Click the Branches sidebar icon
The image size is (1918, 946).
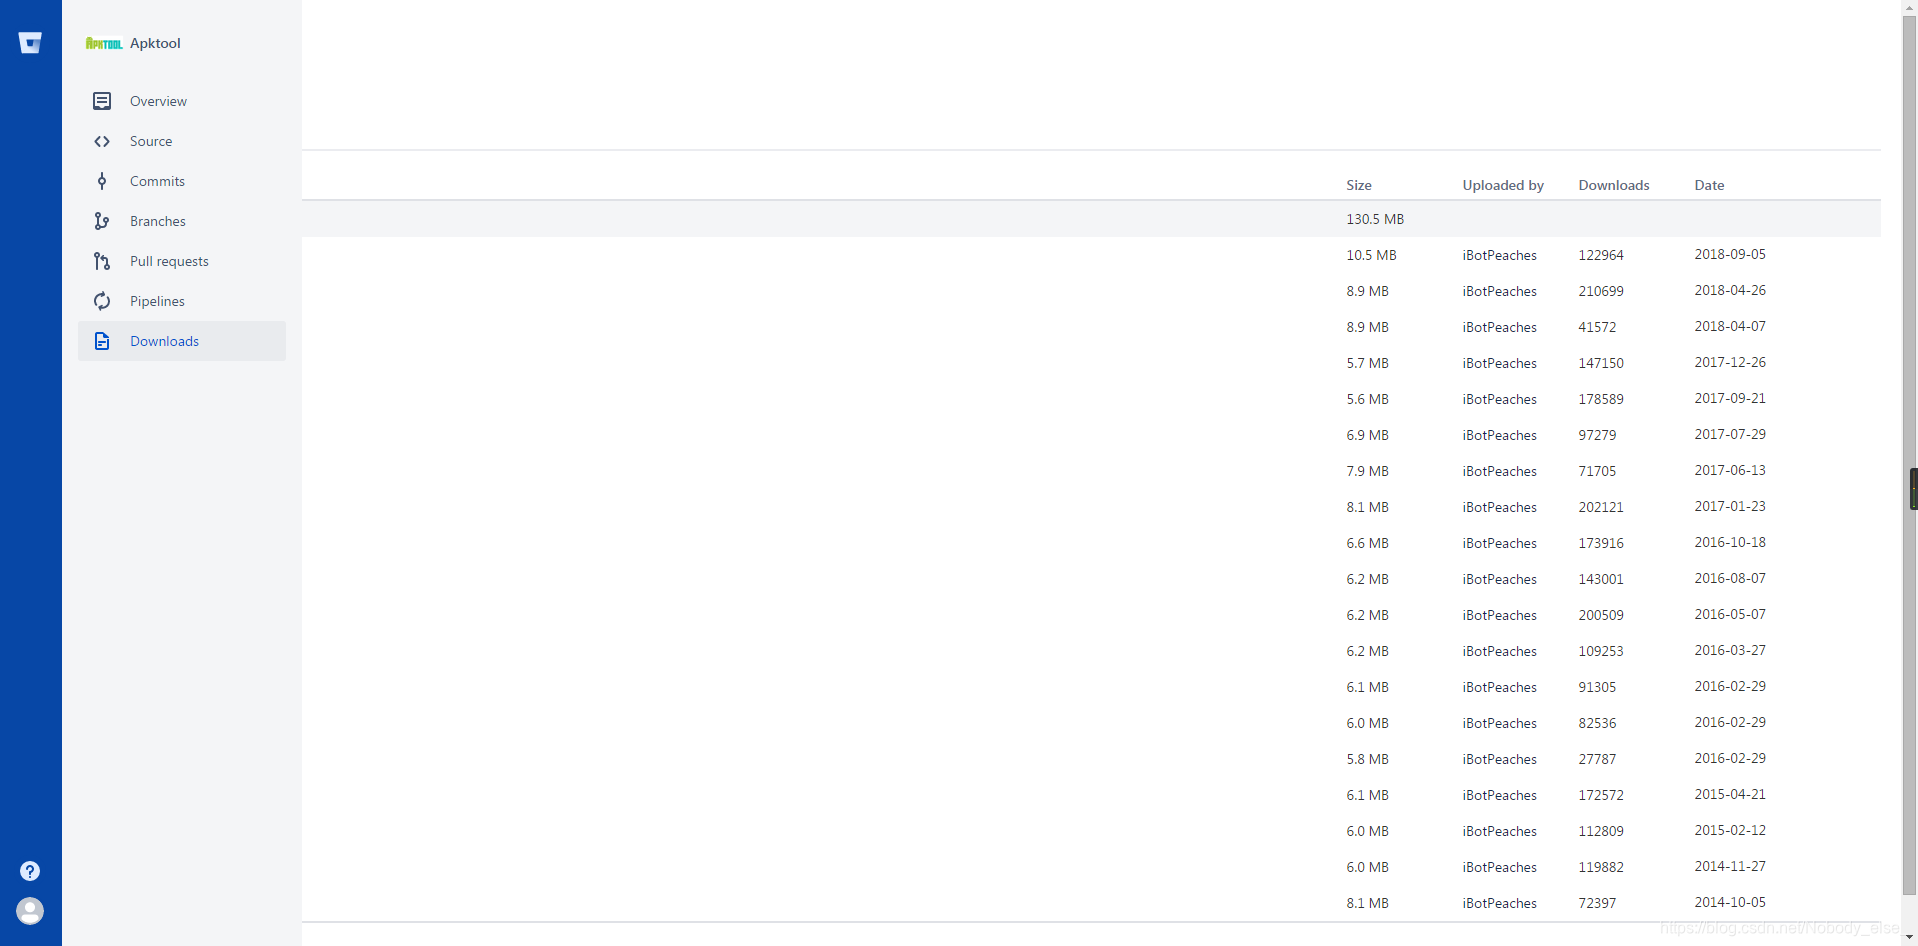coord(102,221)
